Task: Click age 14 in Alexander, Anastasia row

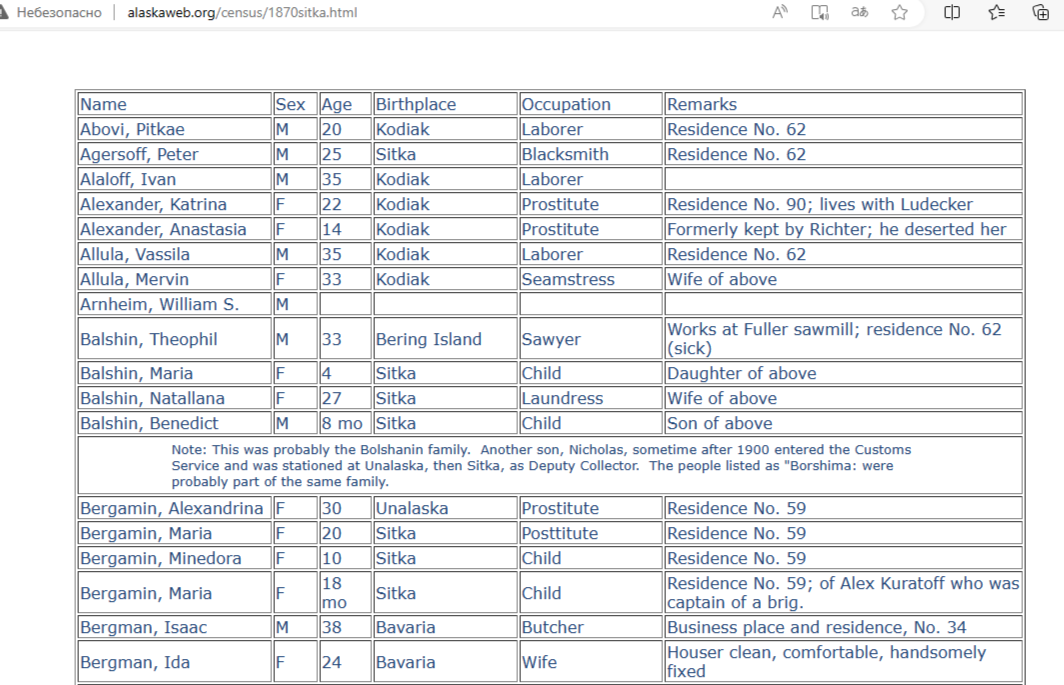Action: click(x=345, y=229)
